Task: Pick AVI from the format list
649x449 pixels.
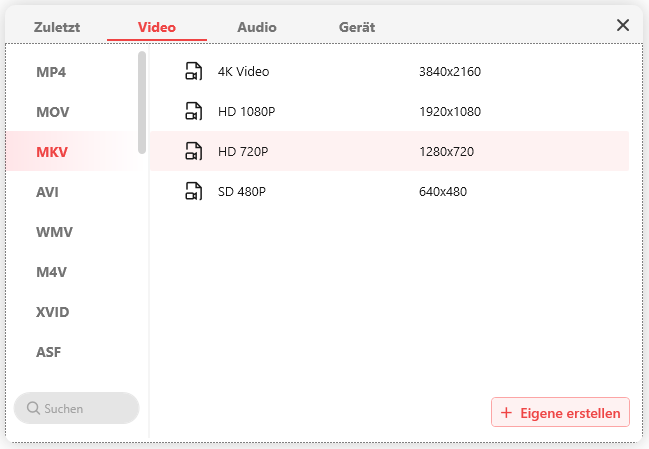Action: pos(47,192)
